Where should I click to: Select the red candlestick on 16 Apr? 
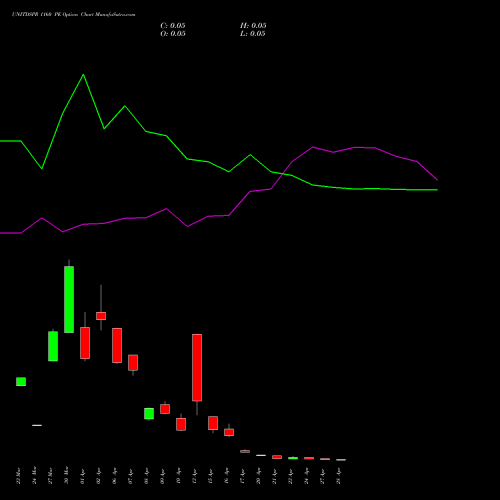tap(229, 432)
